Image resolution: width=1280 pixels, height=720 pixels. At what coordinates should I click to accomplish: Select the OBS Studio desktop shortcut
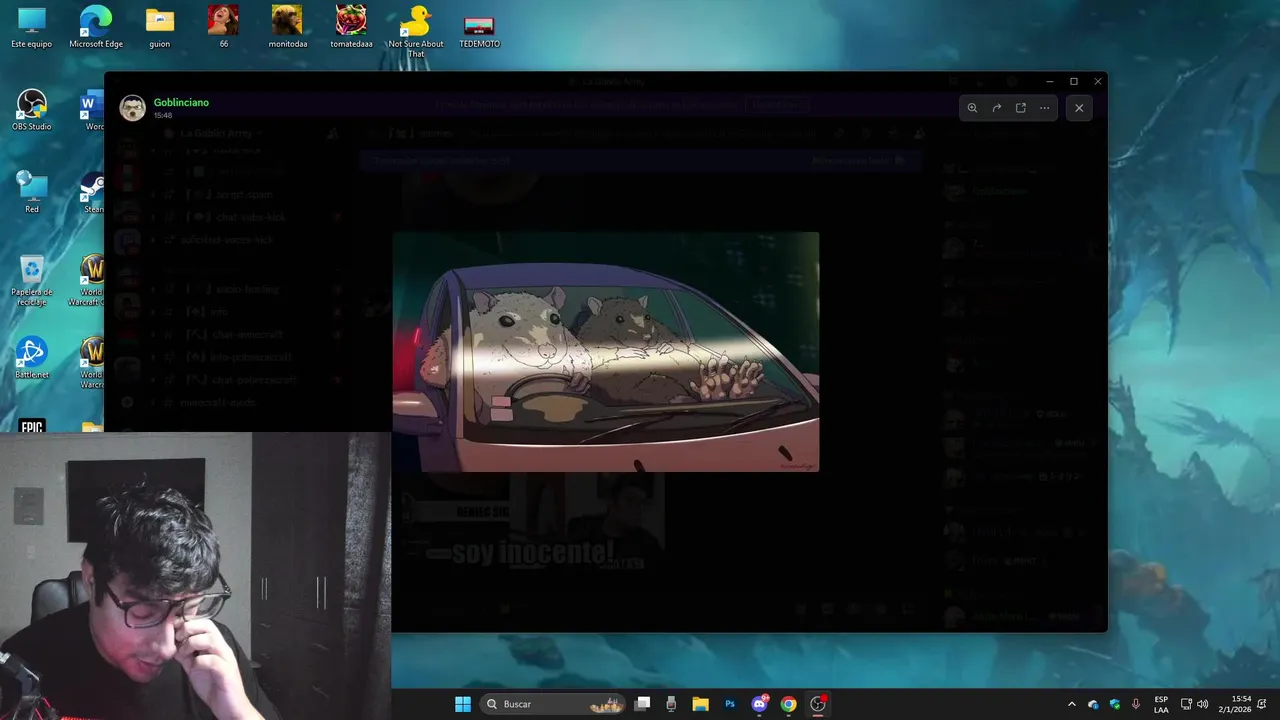point(32,110)
